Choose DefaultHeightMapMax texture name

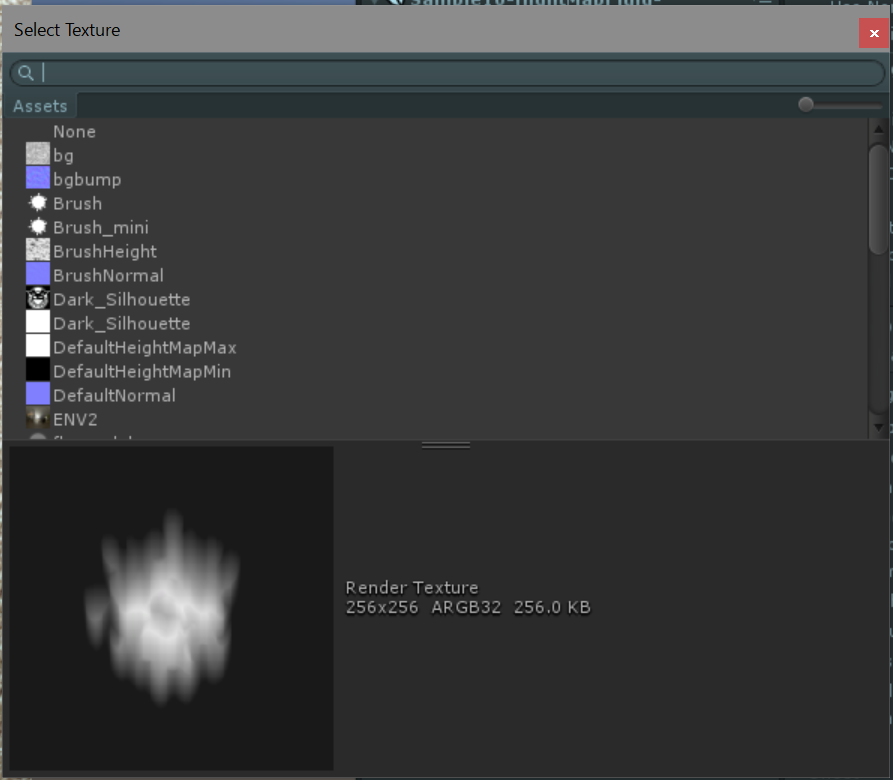(x=145, y=347)
